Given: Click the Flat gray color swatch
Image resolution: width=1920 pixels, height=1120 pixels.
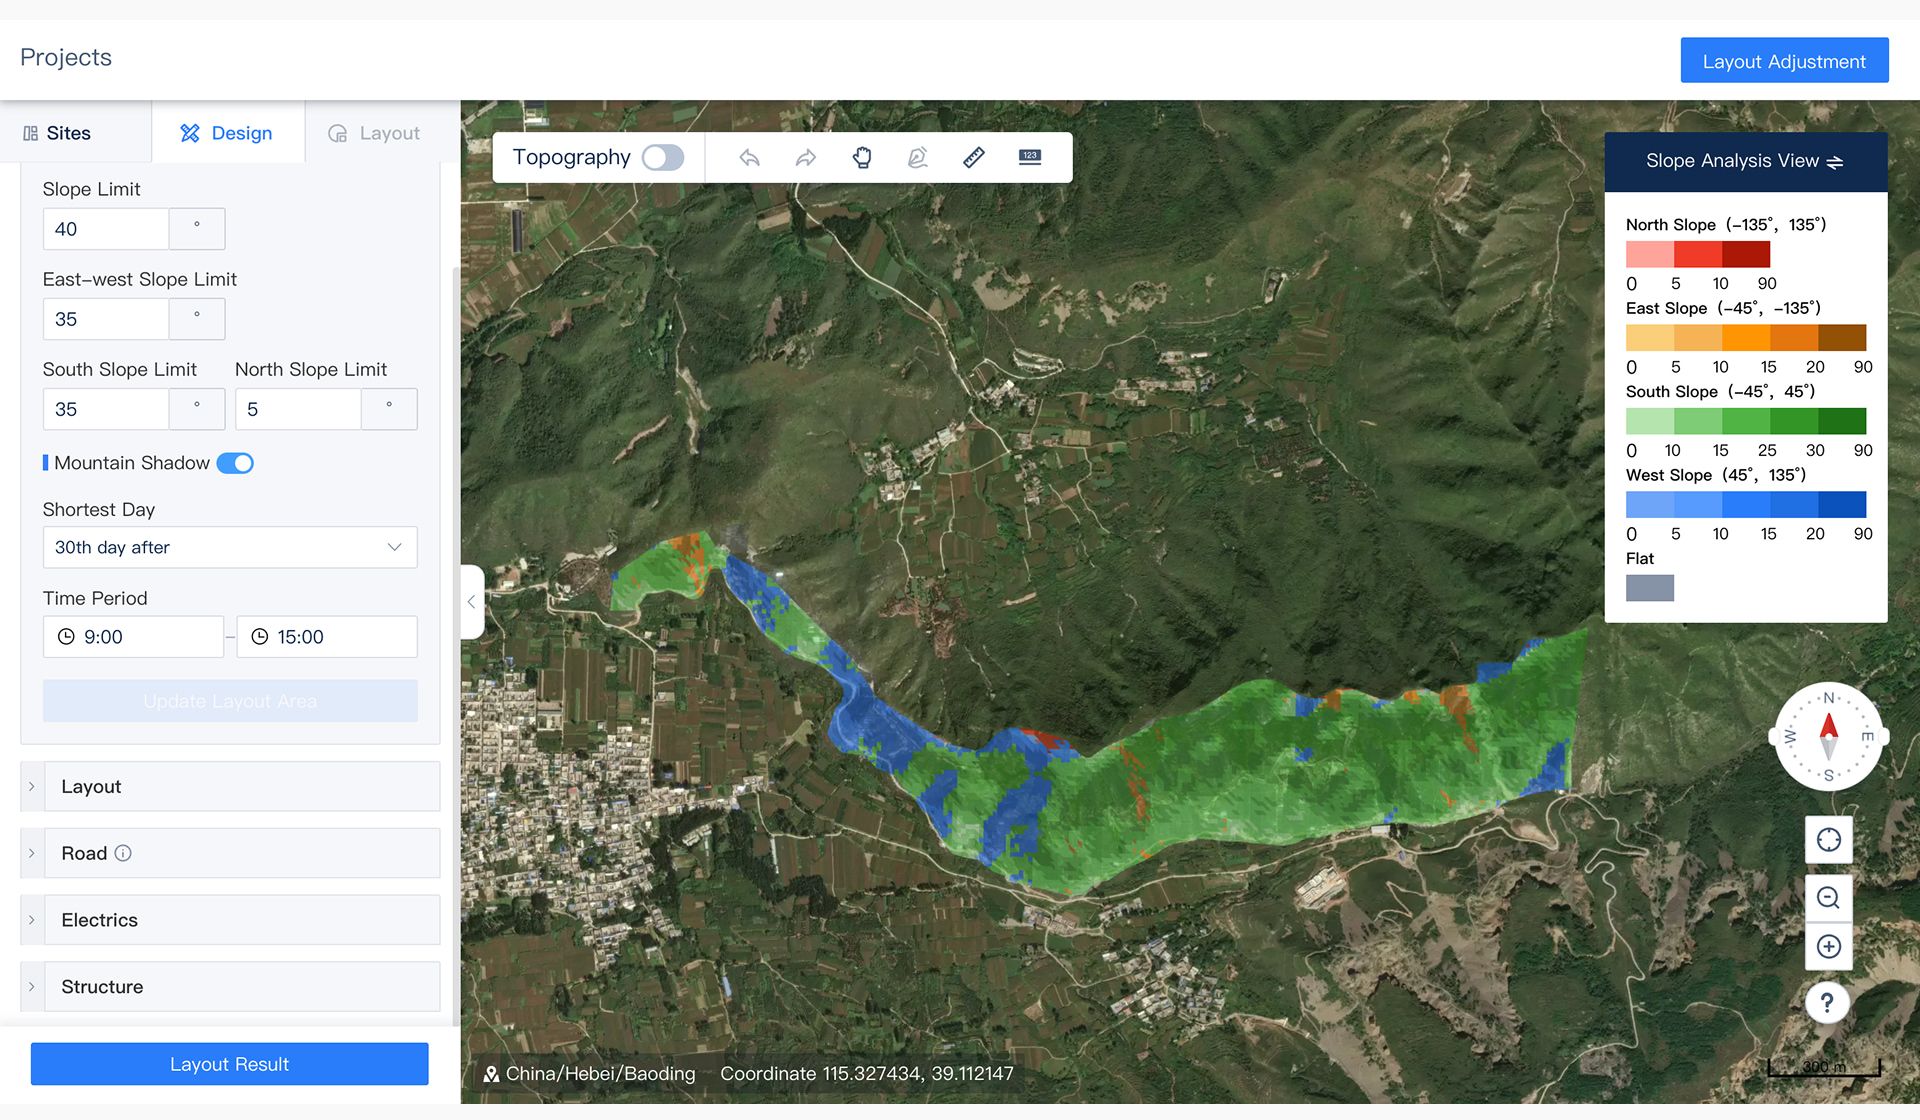Looking at the screenshot, I should (1649, 588).
